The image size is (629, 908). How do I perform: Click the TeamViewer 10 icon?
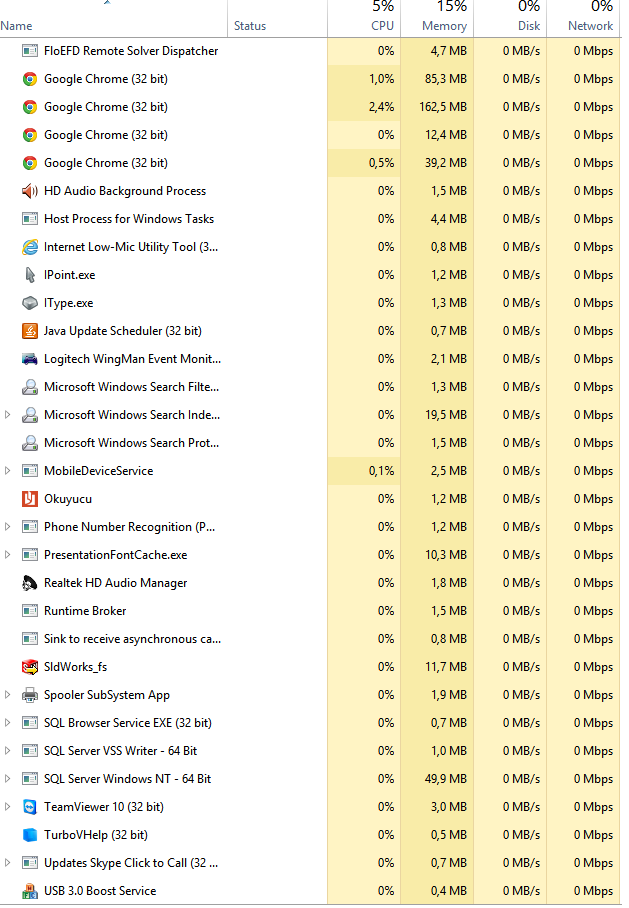tap(30, 807)
